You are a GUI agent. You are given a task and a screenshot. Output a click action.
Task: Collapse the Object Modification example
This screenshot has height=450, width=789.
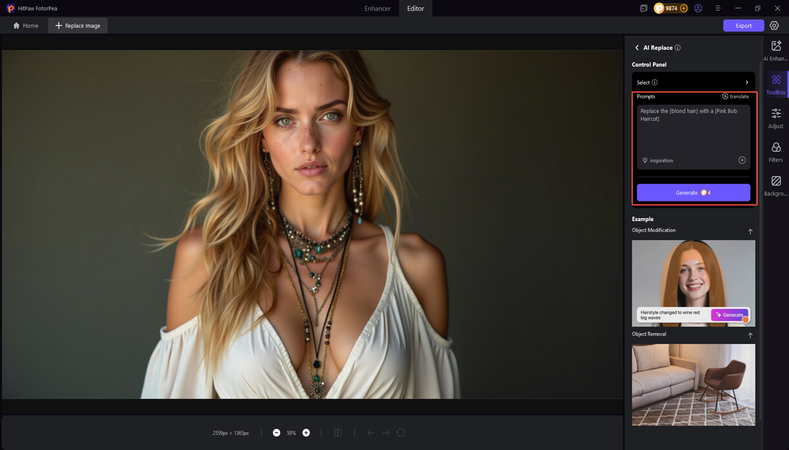[750, 232]
